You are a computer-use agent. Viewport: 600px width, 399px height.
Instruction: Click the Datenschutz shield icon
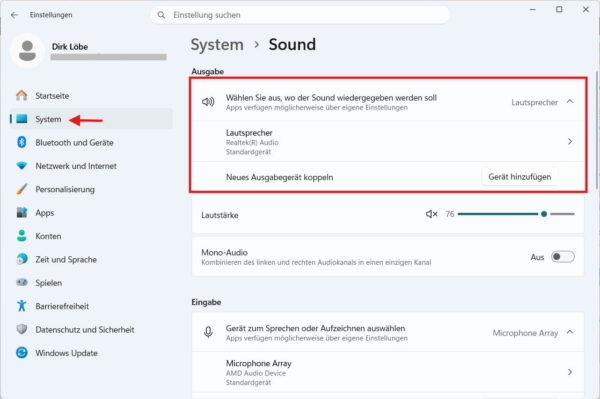pyautogui.click(x=22, y=329)
